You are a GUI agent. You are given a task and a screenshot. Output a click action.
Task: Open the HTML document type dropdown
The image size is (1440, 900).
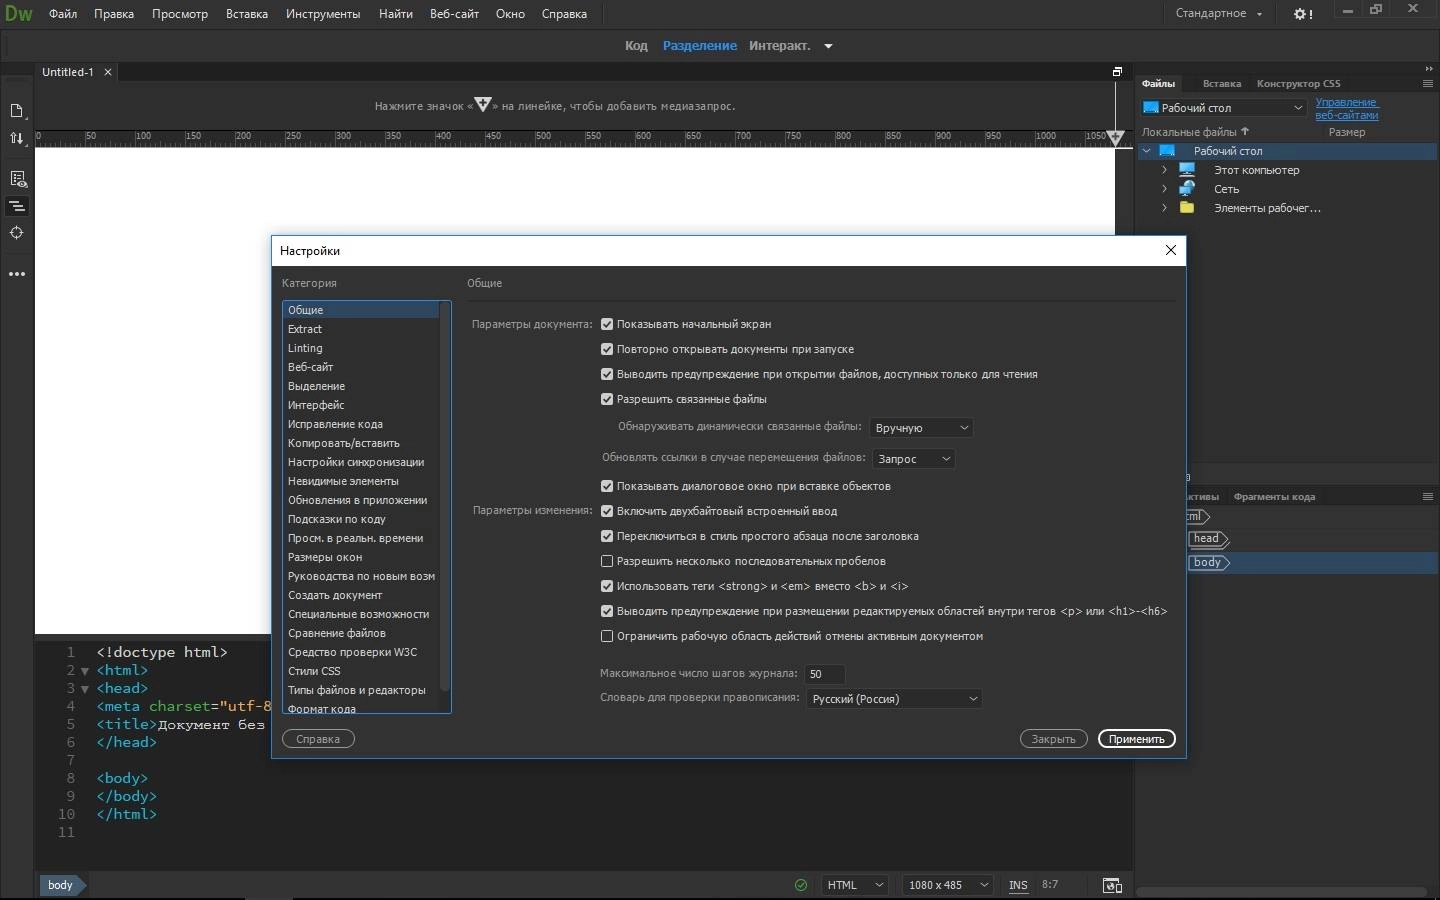855,885
